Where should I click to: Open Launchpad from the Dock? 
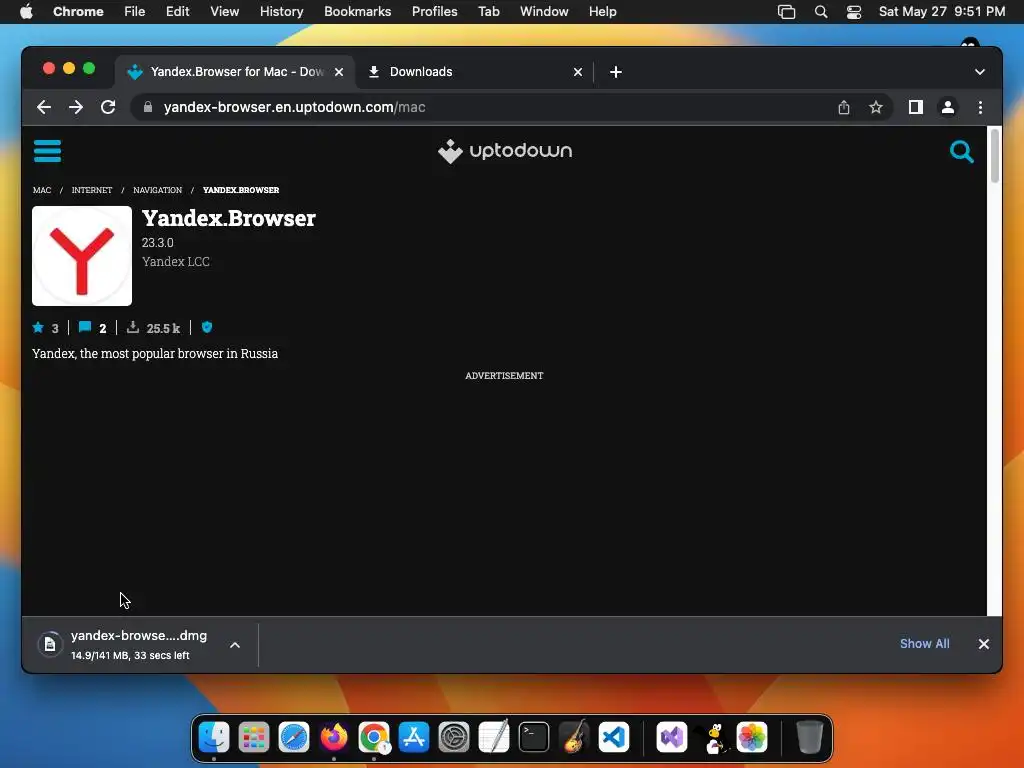254,738
